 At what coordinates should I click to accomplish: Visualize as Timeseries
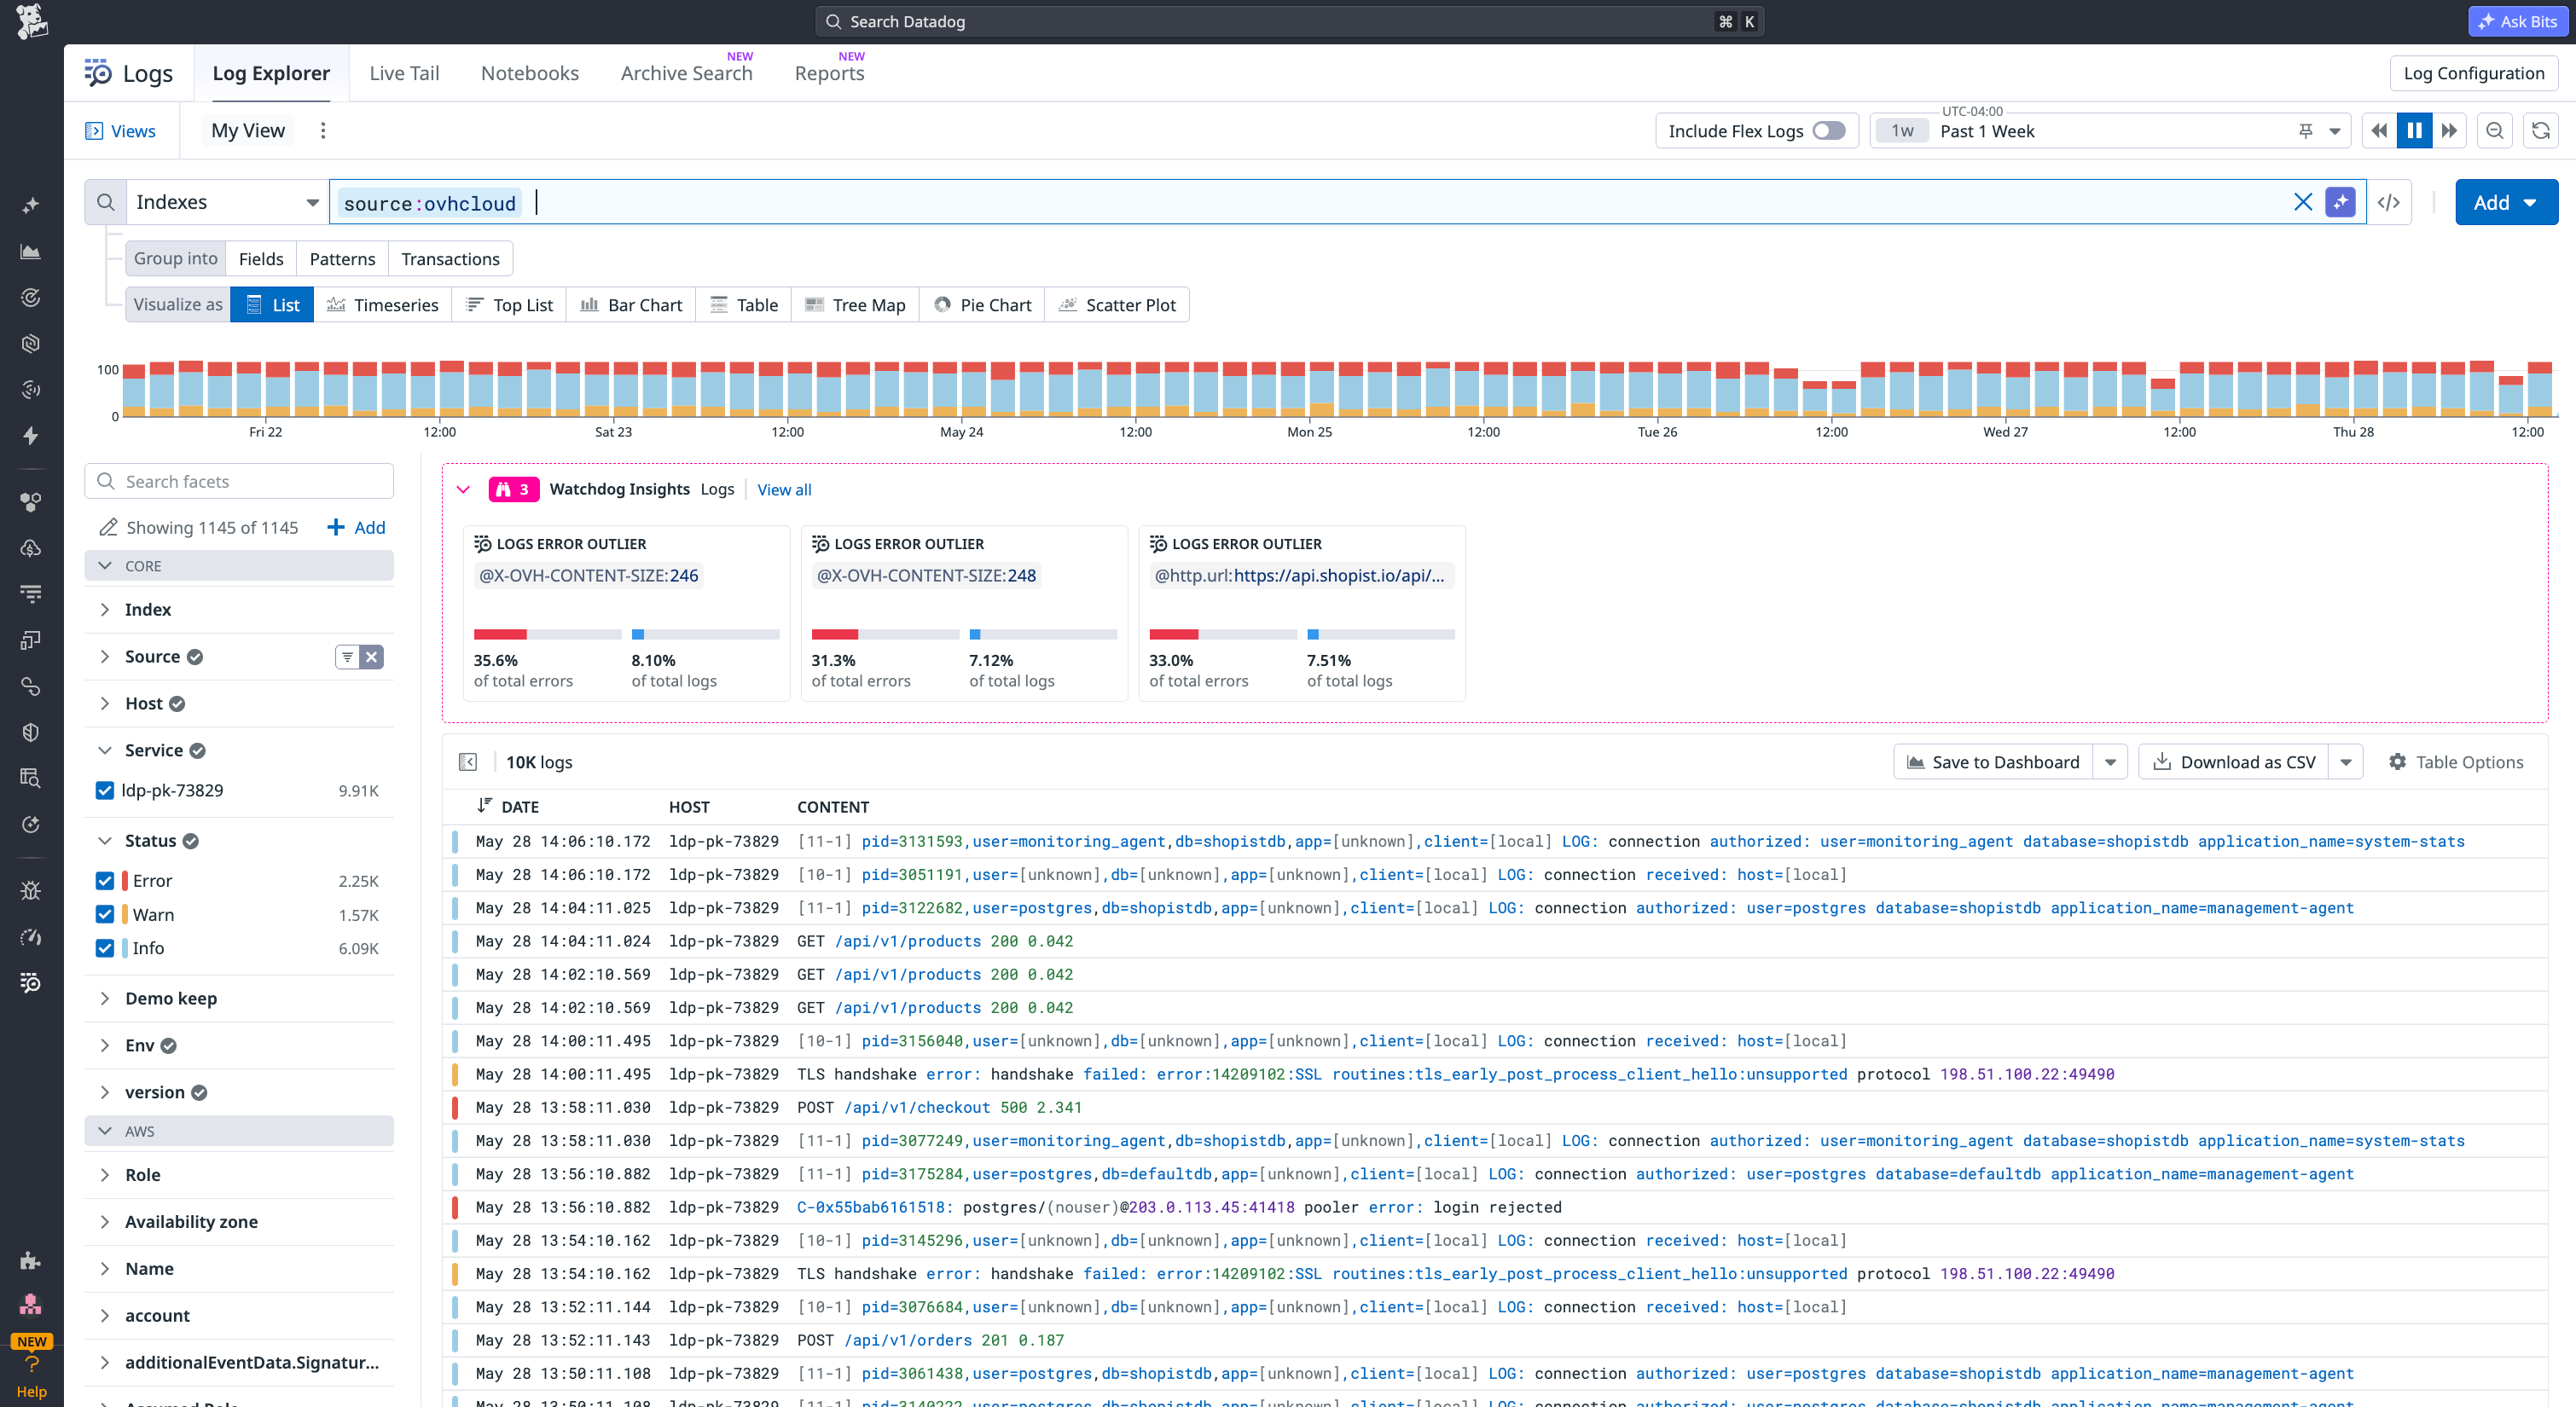pos(383,305)
